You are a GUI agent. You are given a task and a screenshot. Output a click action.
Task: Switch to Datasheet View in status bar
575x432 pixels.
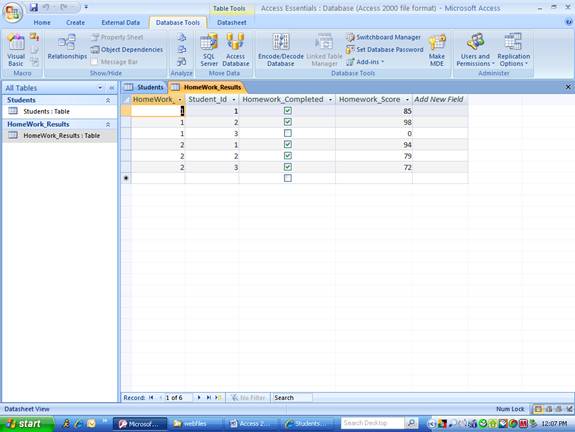[538, 409]
